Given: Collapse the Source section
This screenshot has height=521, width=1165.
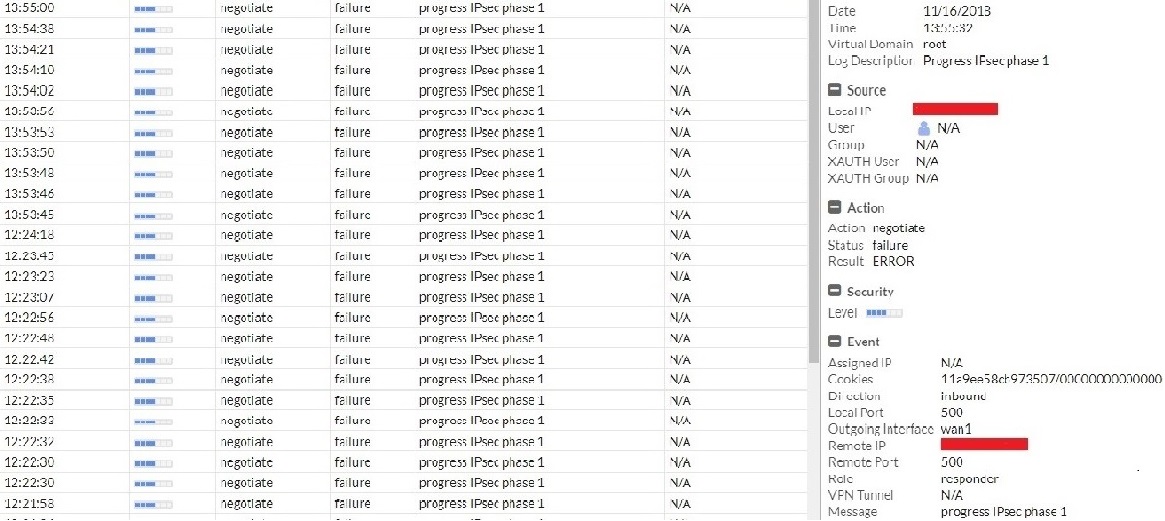Looking at the screenshot, I should click(835, 91).
